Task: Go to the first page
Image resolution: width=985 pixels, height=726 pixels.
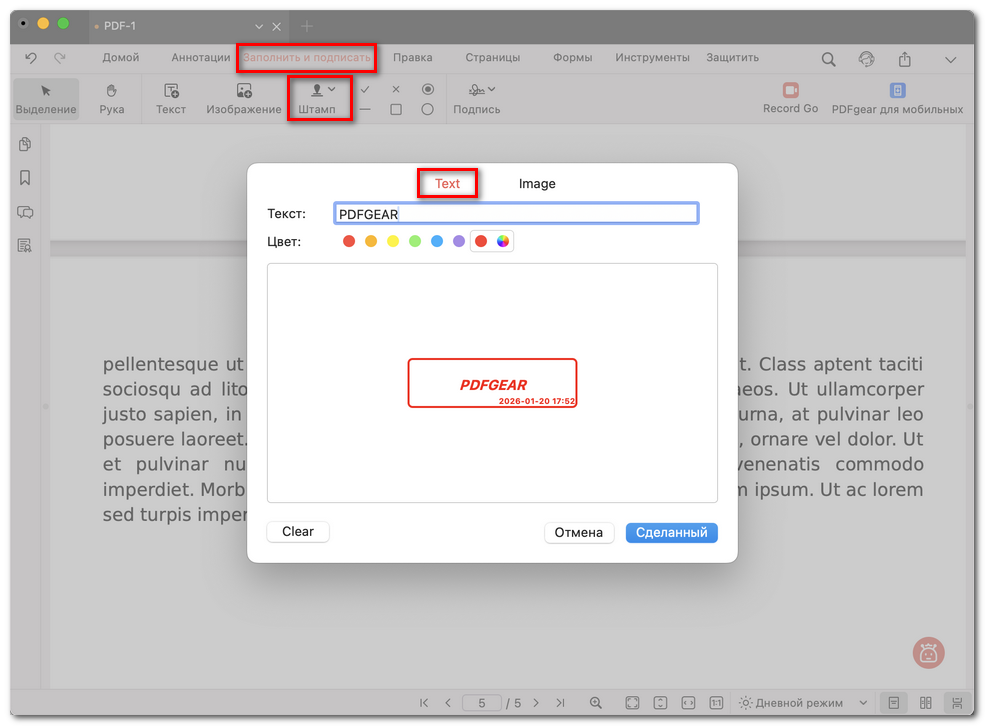Action: coord(424,703)
